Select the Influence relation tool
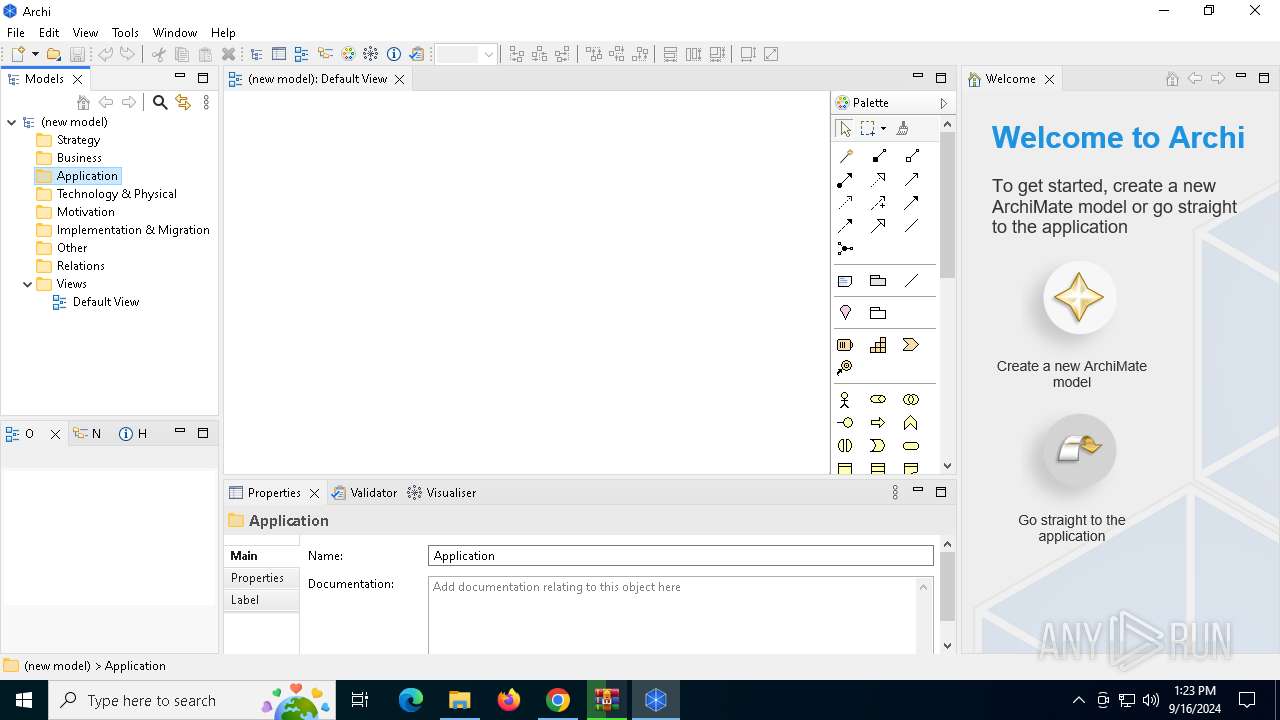The height and width of the screenshot is (720, 1280). 878,203
